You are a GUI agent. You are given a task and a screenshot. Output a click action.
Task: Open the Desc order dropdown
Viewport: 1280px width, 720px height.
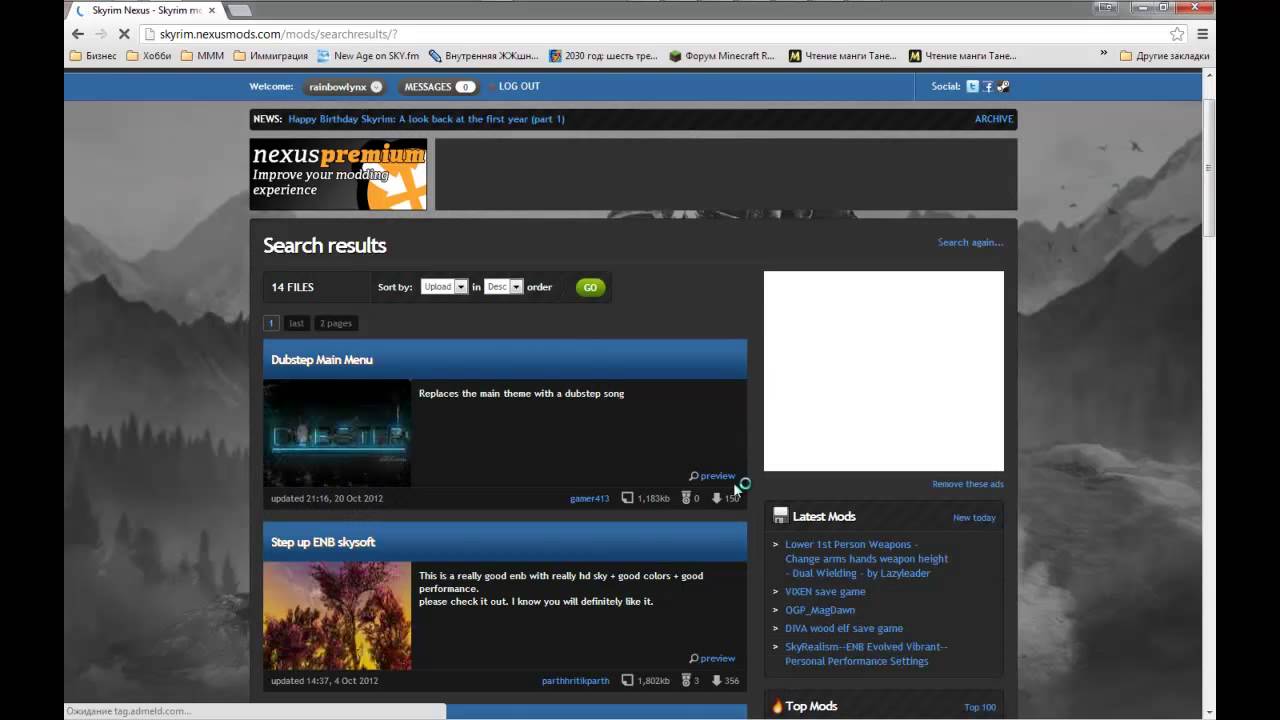pyautogui.click(x=504, y=287)
